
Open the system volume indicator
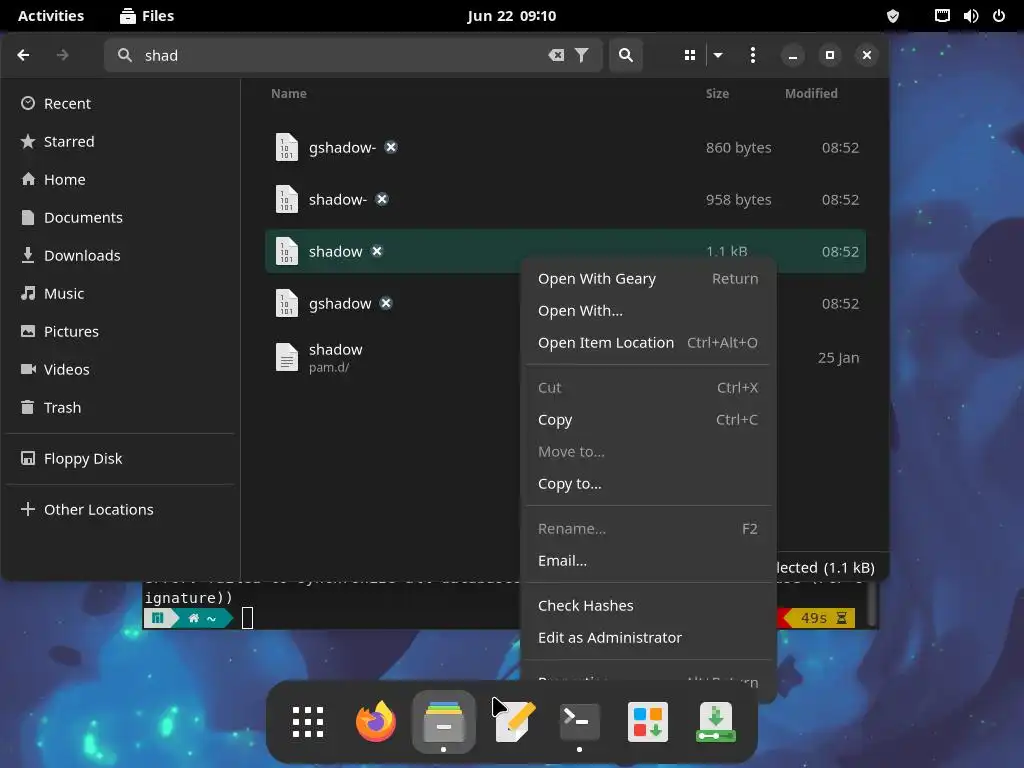(970, 16)
